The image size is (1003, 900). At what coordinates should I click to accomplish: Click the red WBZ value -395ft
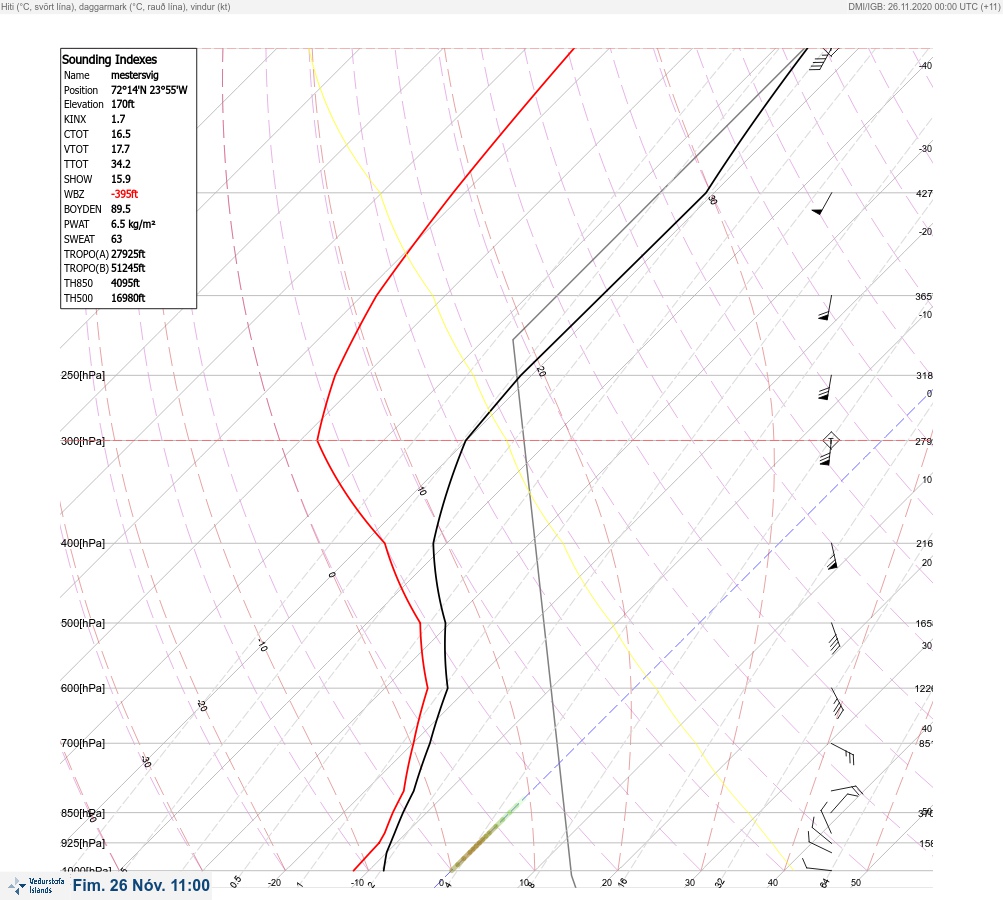[x=124, y=194]
